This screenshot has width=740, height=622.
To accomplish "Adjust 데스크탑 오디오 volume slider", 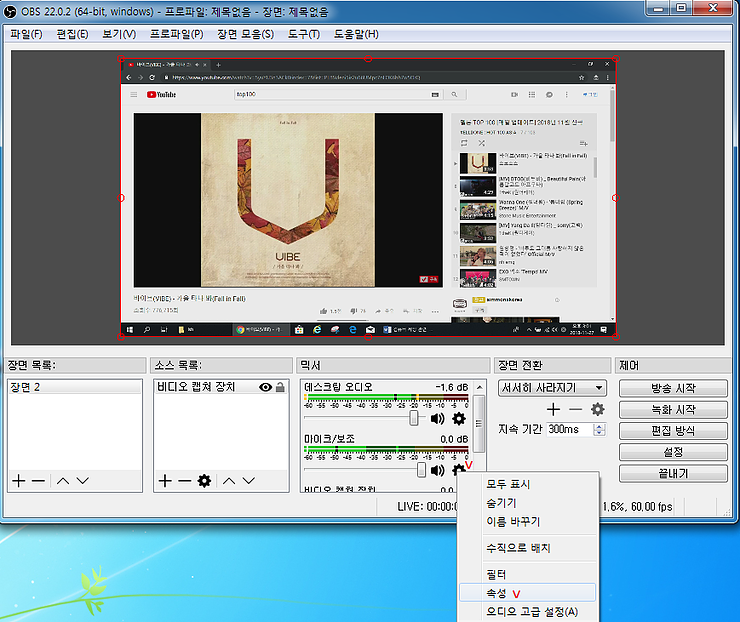I will (414, 418).
